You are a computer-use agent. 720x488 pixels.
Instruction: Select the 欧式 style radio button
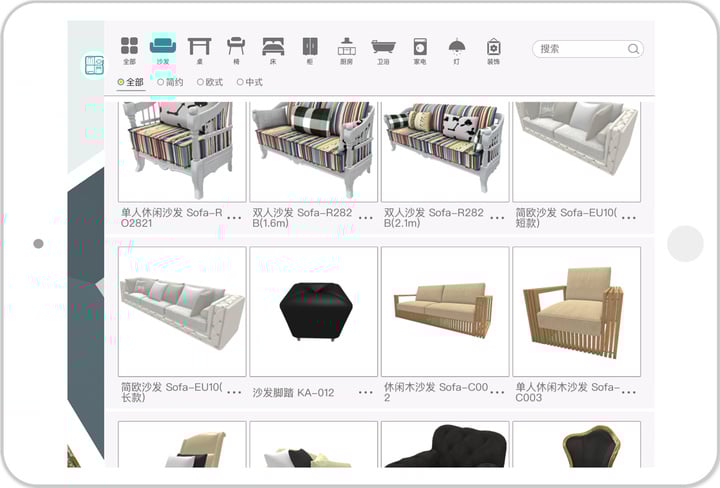(210, 82)
